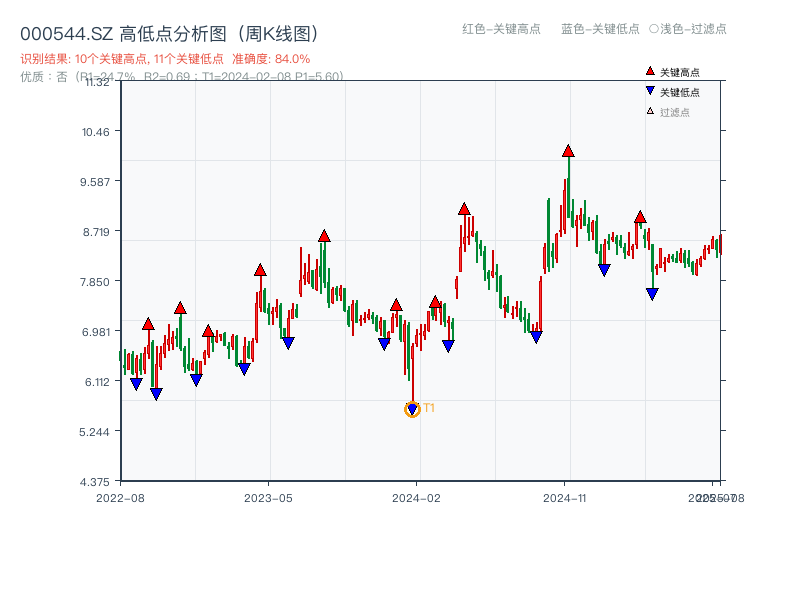Click the orange-circled T1 low point marker

point(412,409)
